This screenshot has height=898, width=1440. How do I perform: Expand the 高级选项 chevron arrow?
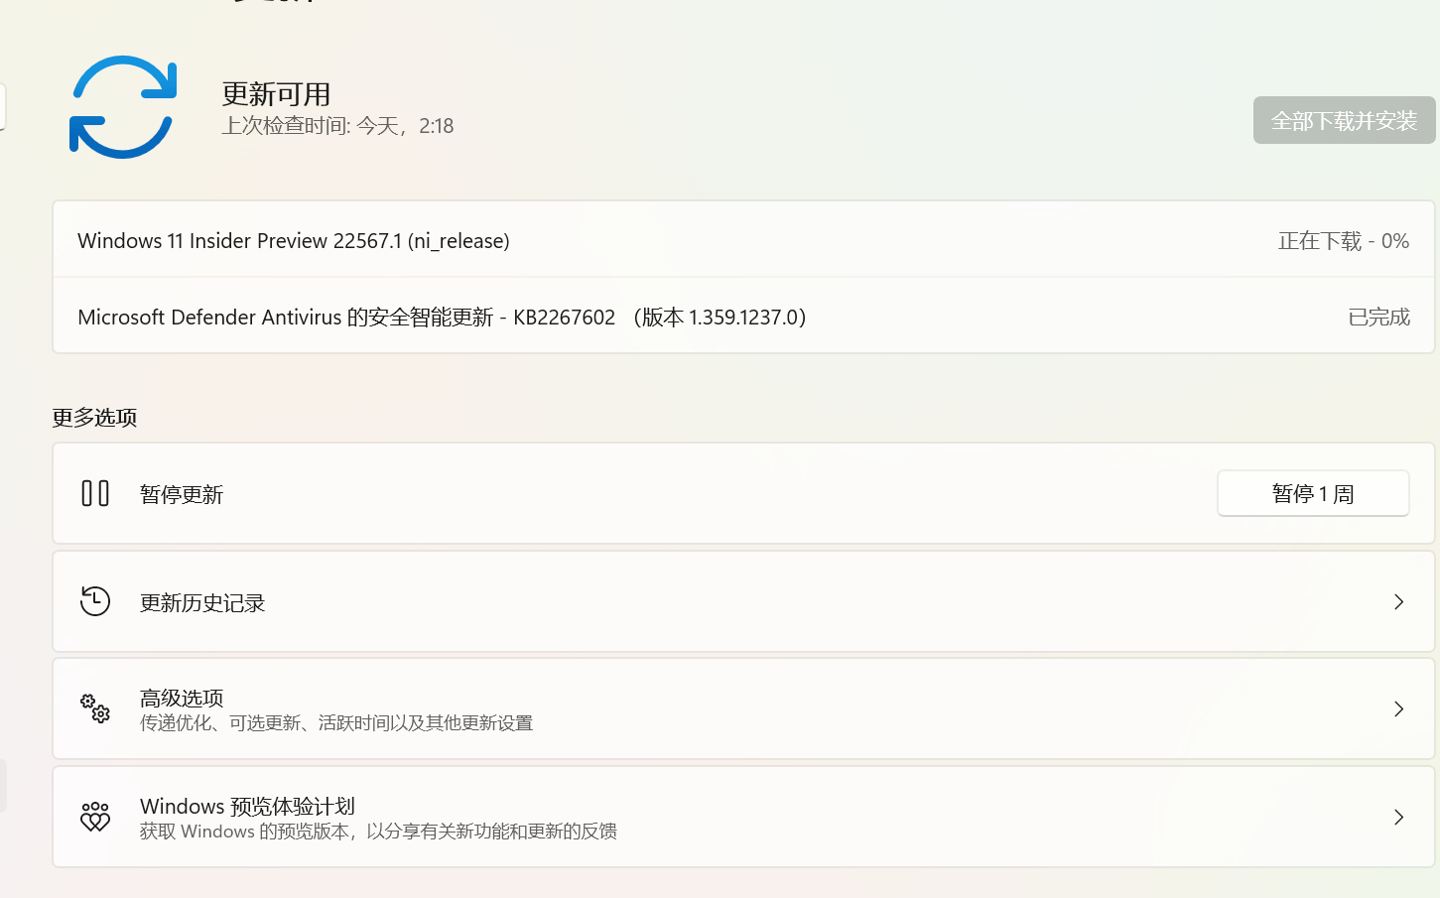click(1399, 709)
